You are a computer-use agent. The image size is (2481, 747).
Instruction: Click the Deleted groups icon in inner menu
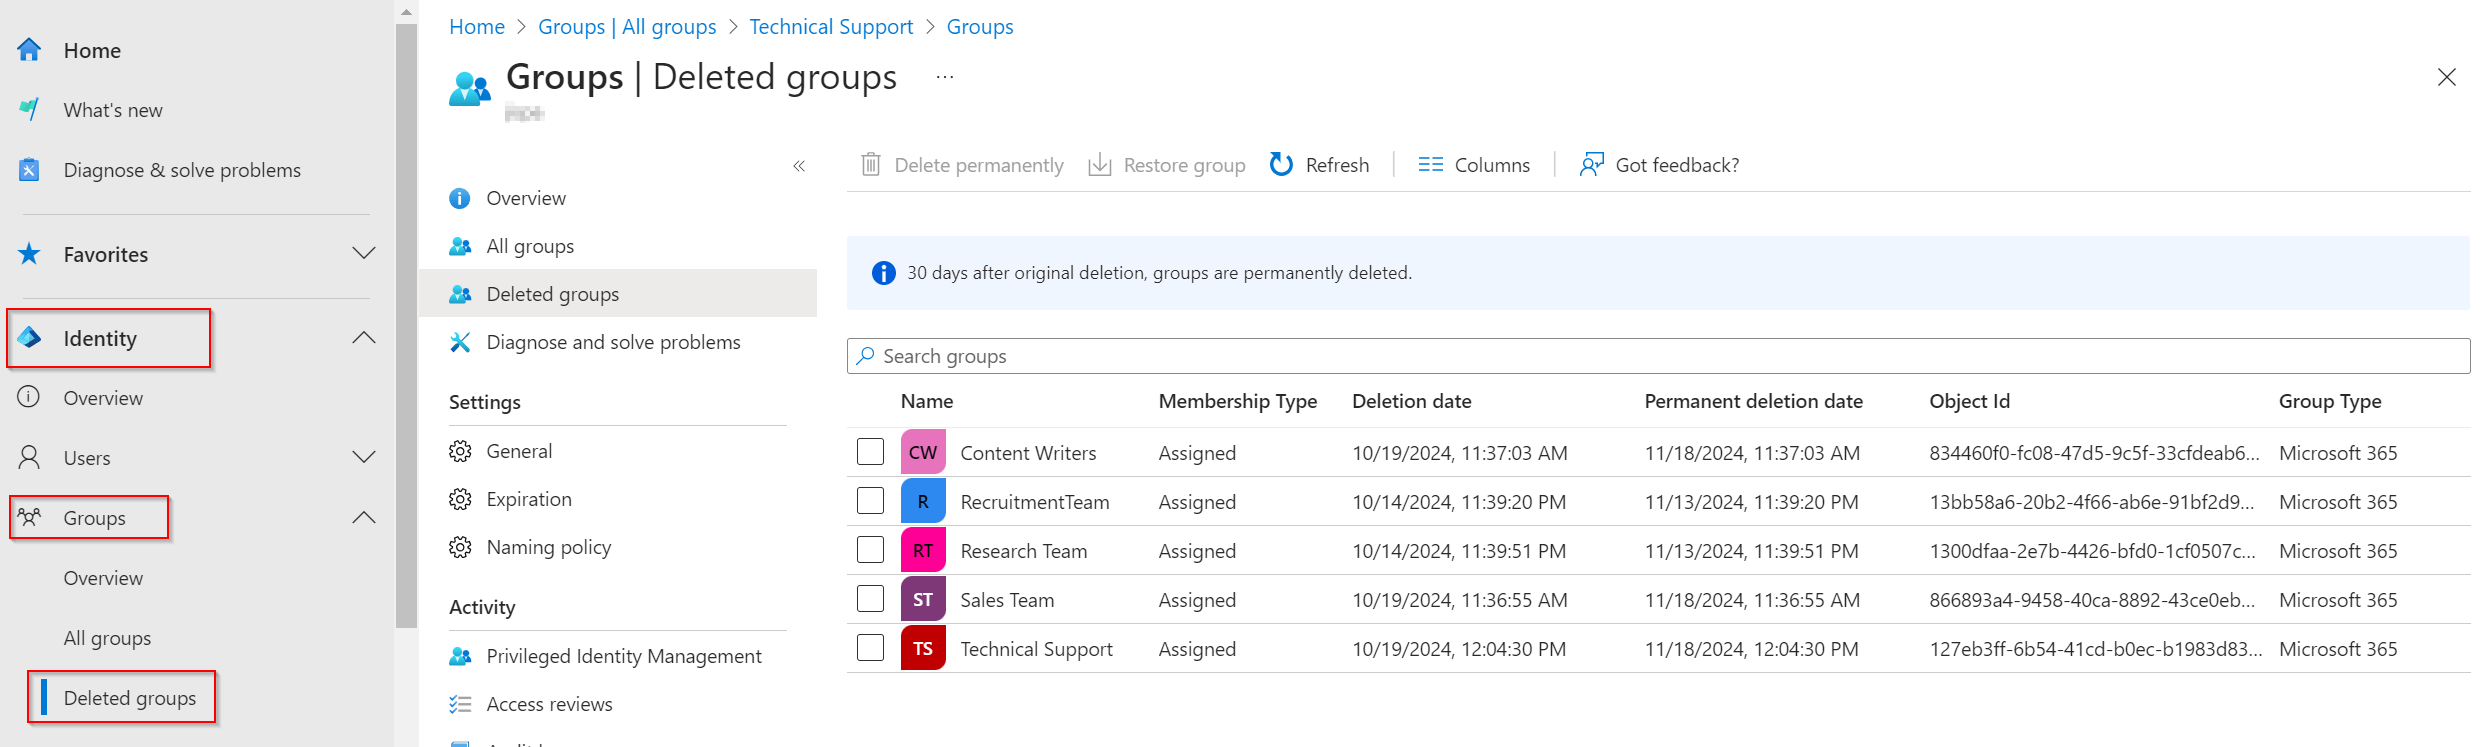[x=460, y=294]
